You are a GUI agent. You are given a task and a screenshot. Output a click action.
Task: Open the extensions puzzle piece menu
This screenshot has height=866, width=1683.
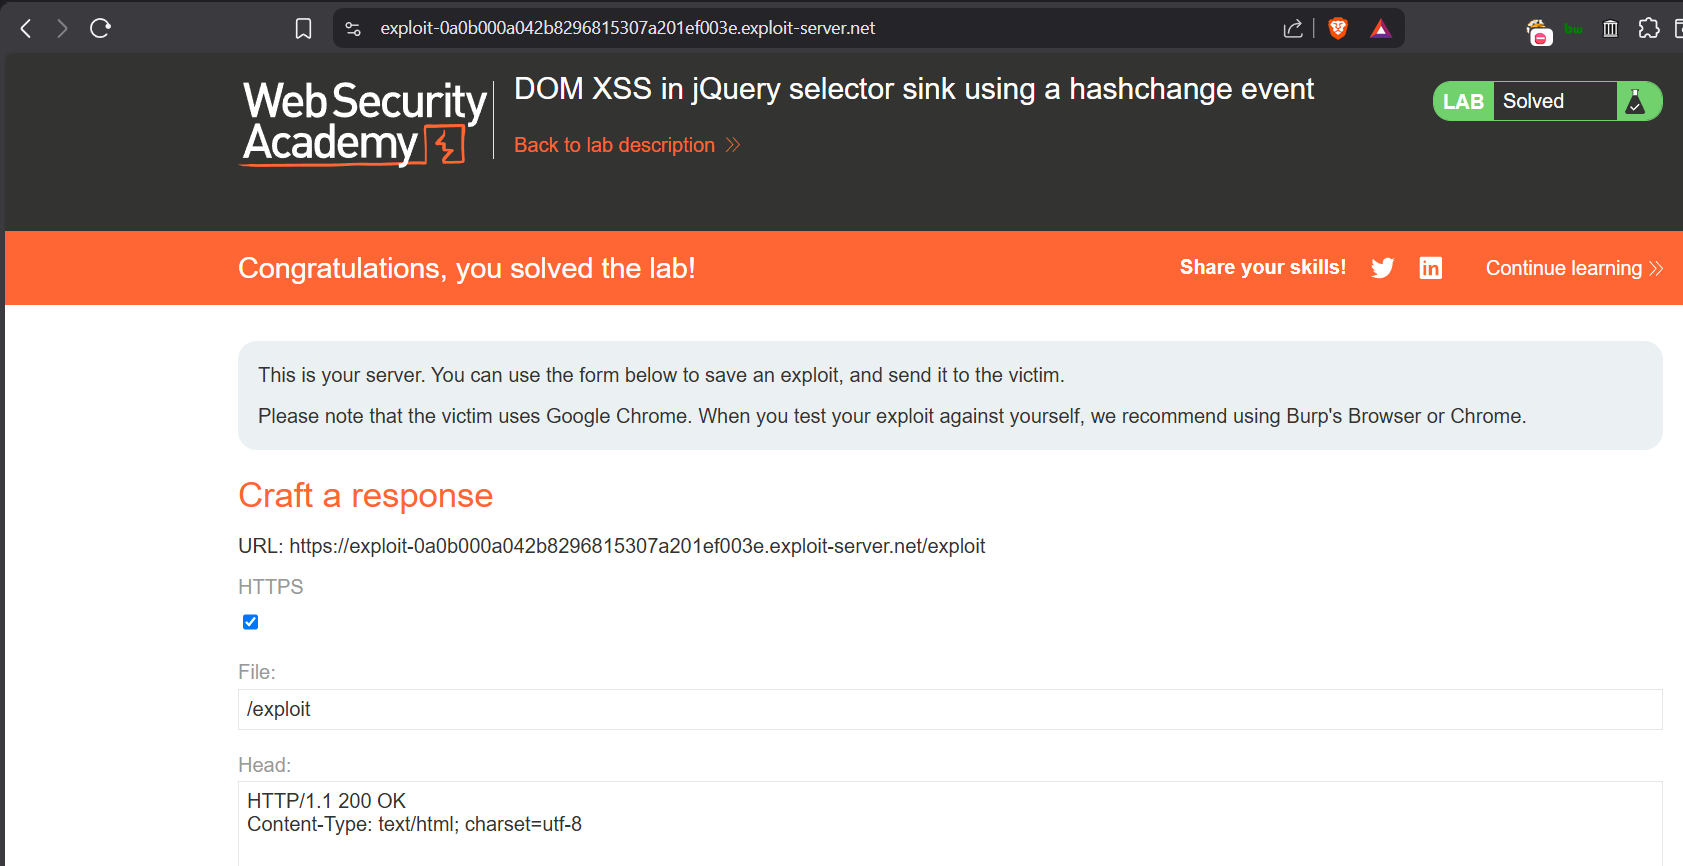(1649, 29)
